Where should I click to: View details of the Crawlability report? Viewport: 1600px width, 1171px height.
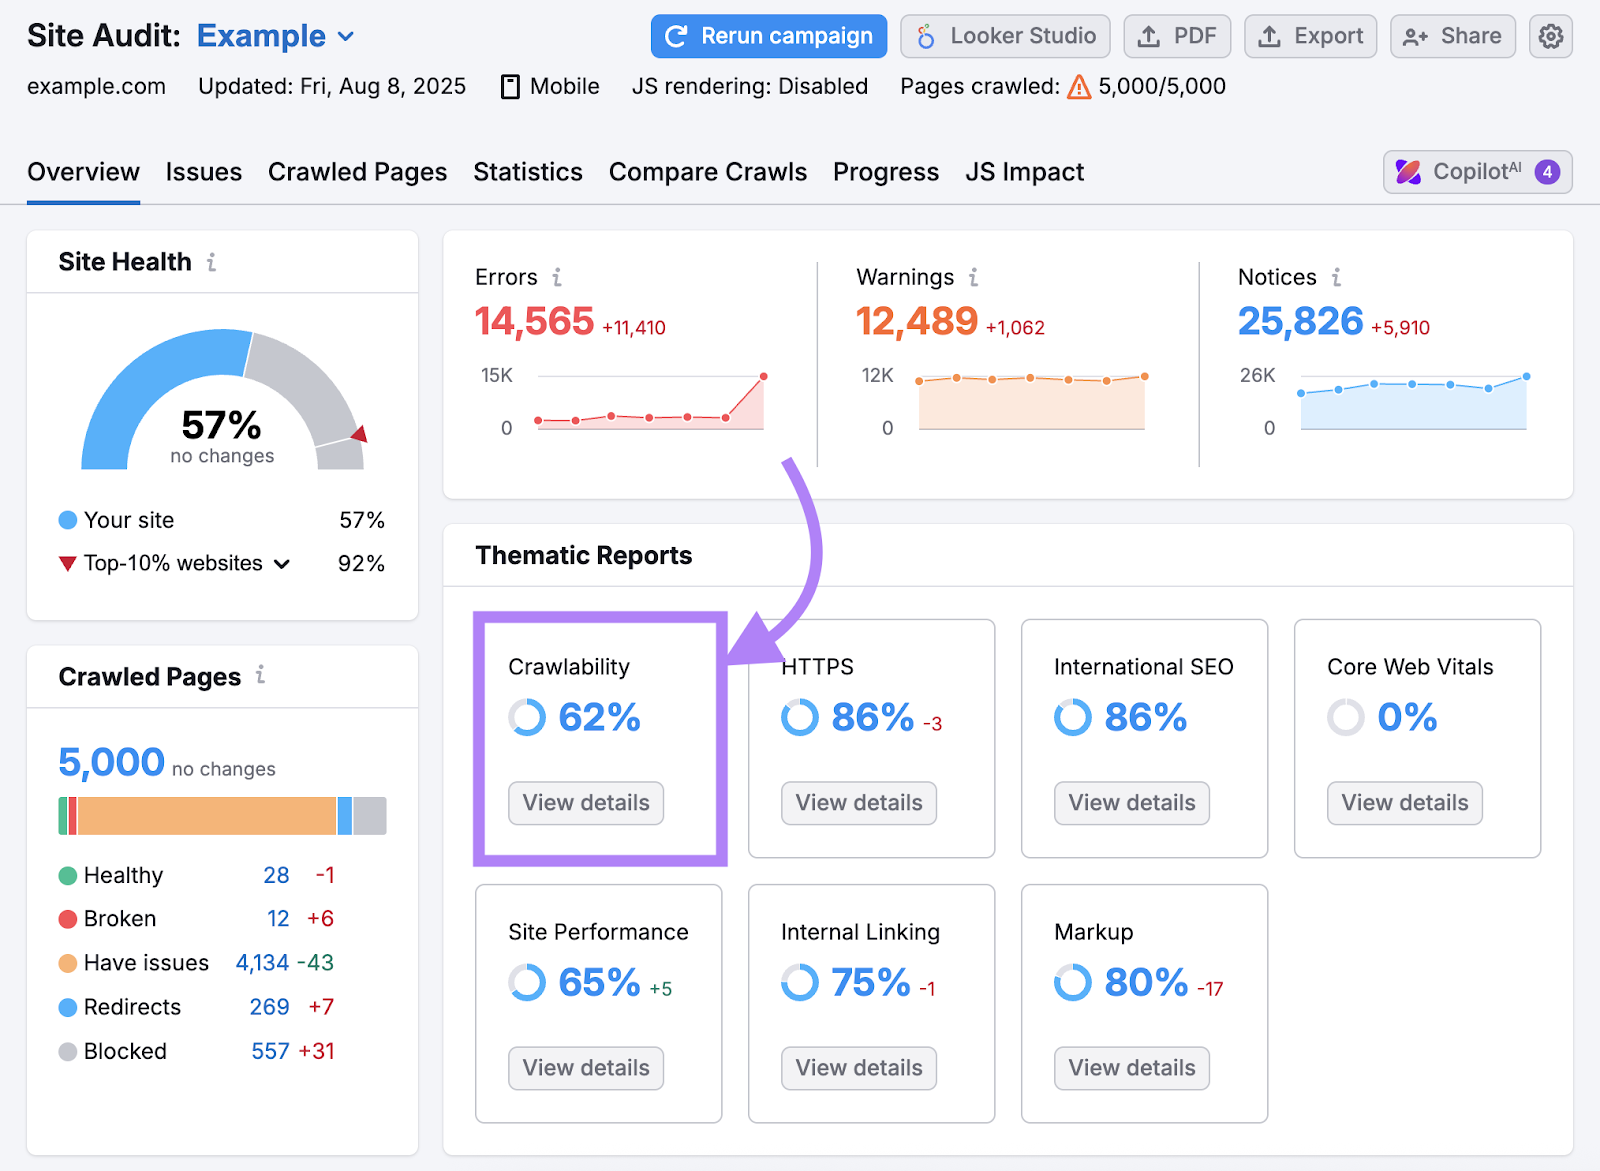(585, 803)
